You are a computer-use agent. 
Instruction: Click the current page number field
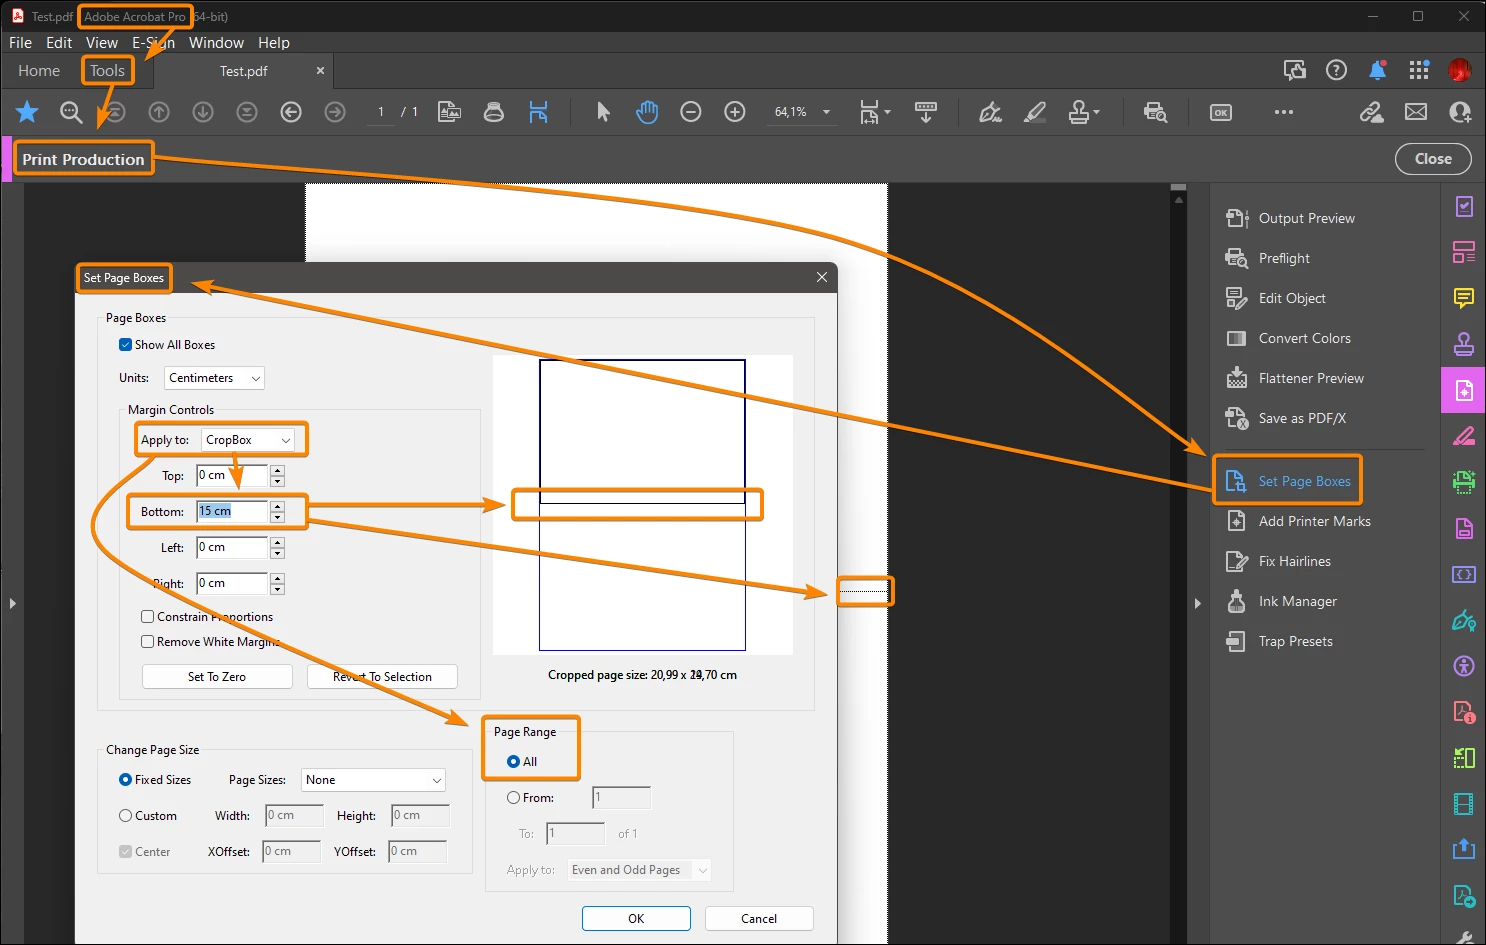[381, 112]
